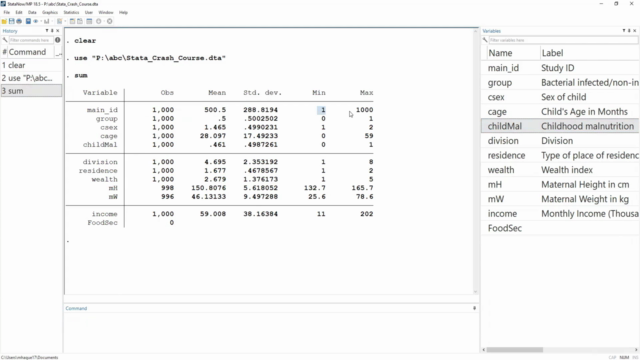Open the Statistics menu

[x=71, y=13]
